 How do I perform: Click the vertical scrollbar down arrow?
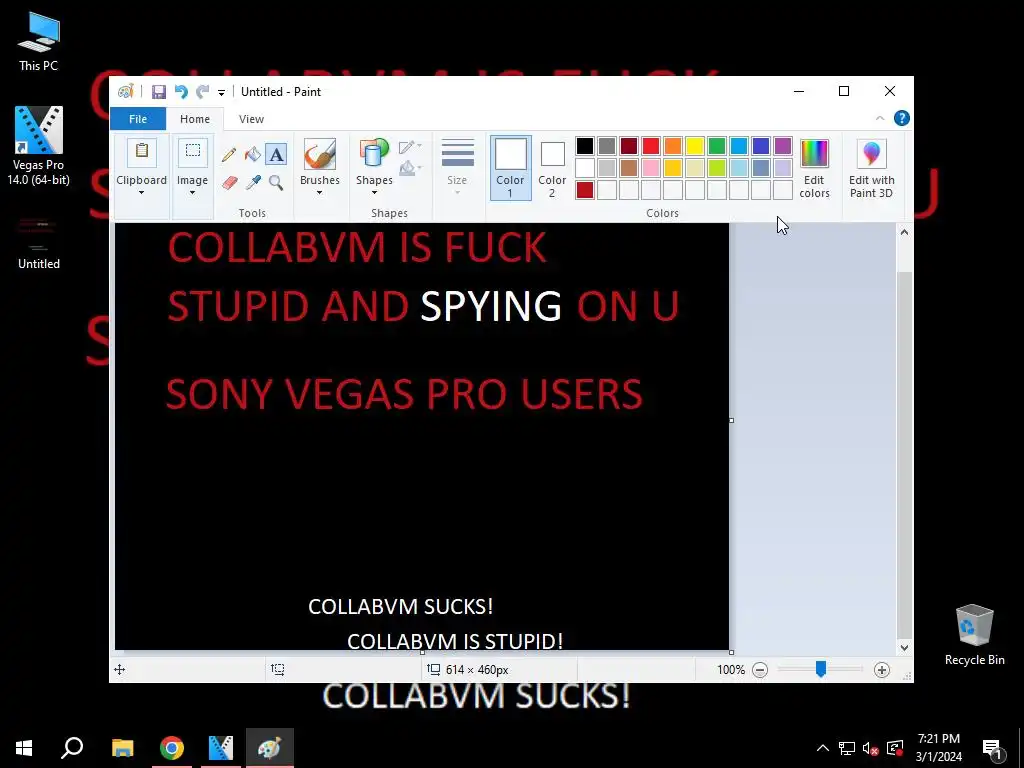[x=904, y=648]
